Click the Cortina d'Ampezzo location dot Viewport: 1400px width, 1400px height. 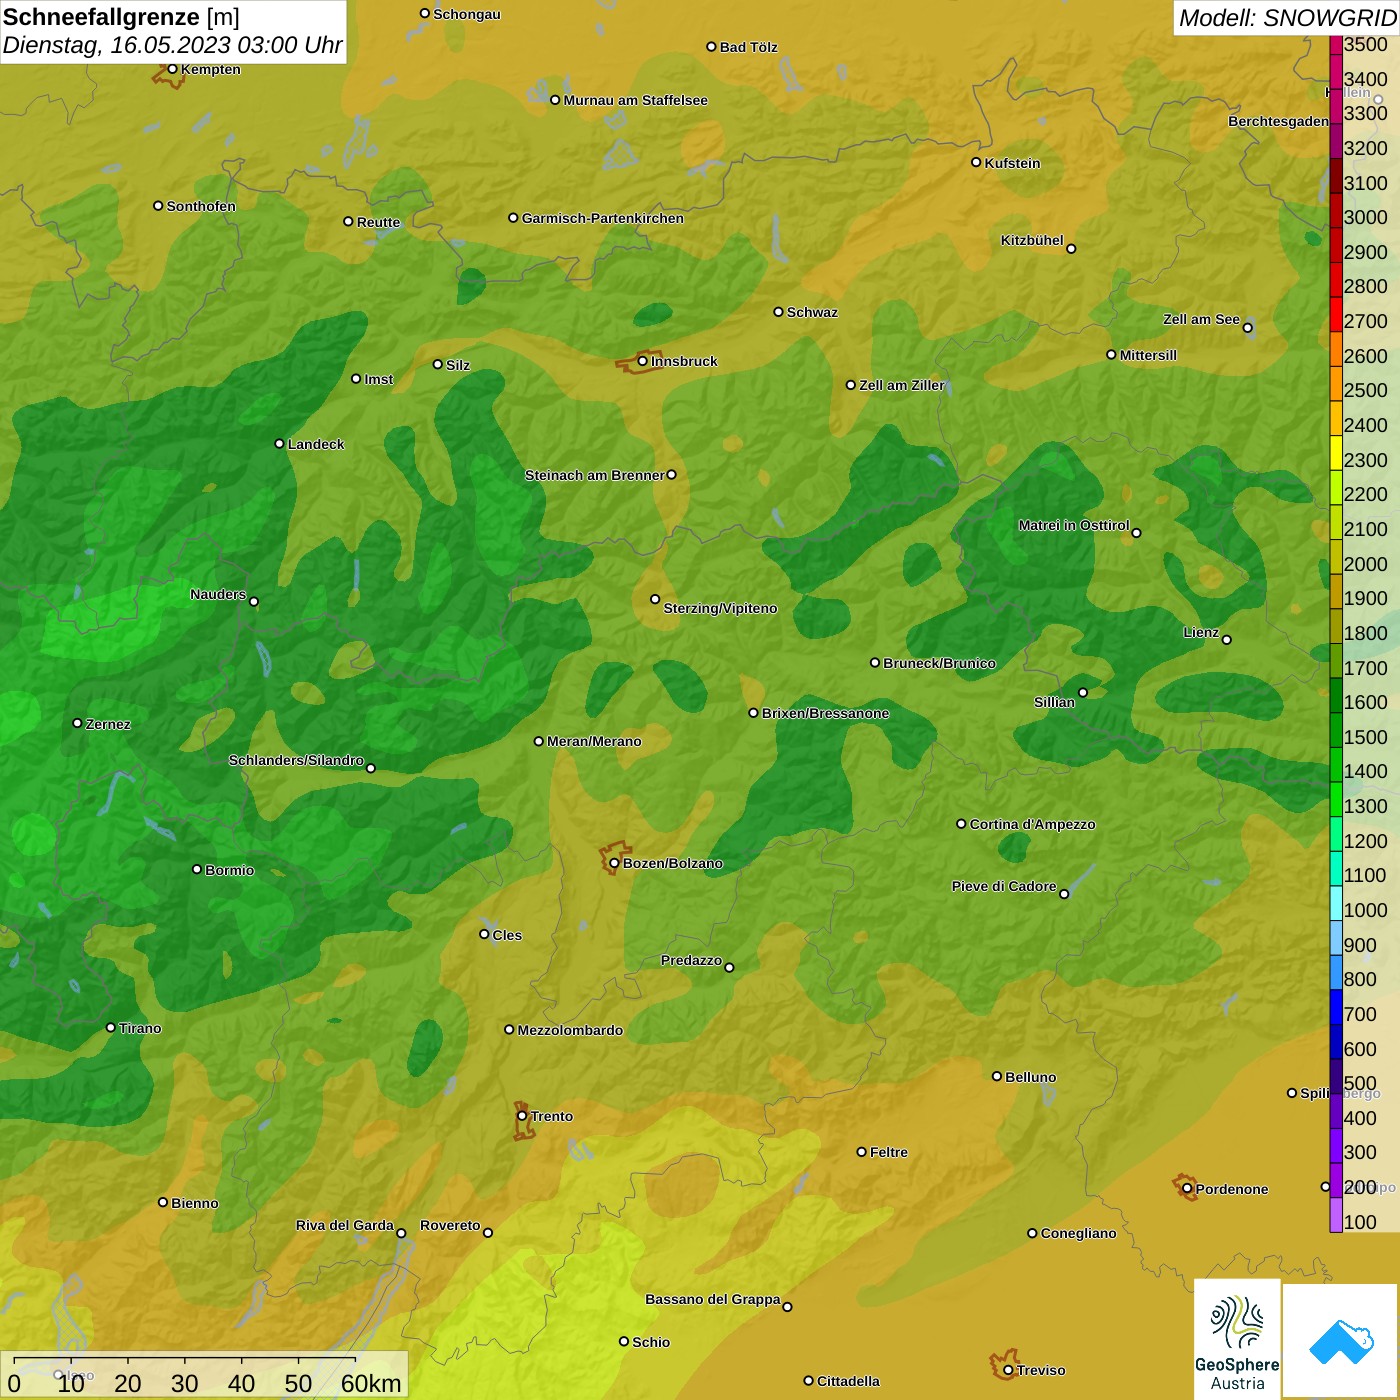[x=961, y=824]
